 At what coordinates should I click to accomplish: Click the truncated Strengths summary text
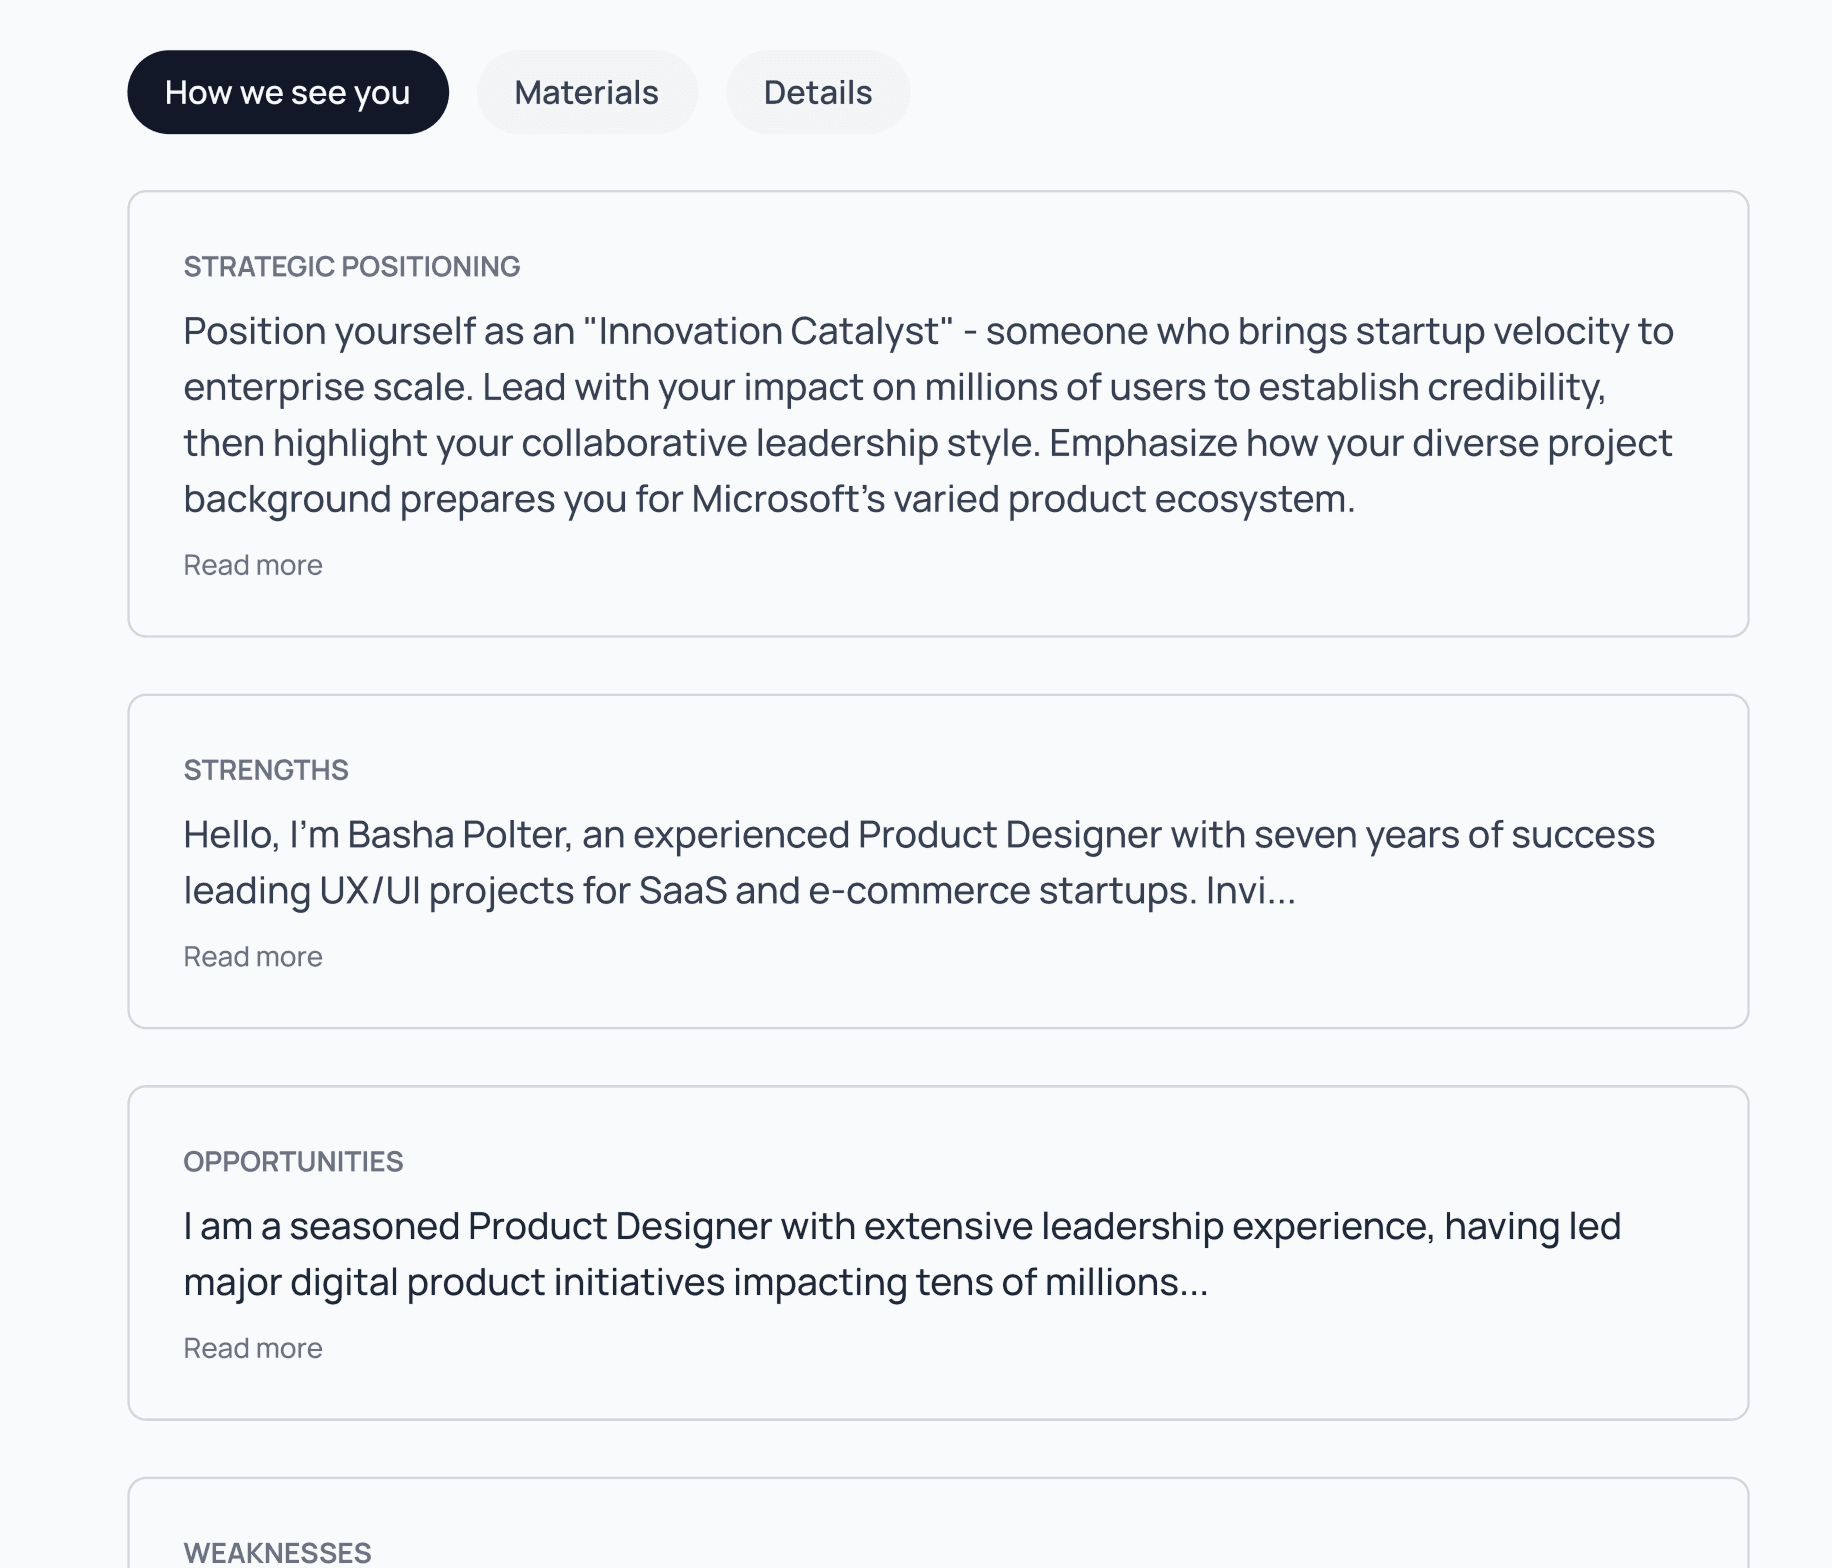[x=738, y=863]
